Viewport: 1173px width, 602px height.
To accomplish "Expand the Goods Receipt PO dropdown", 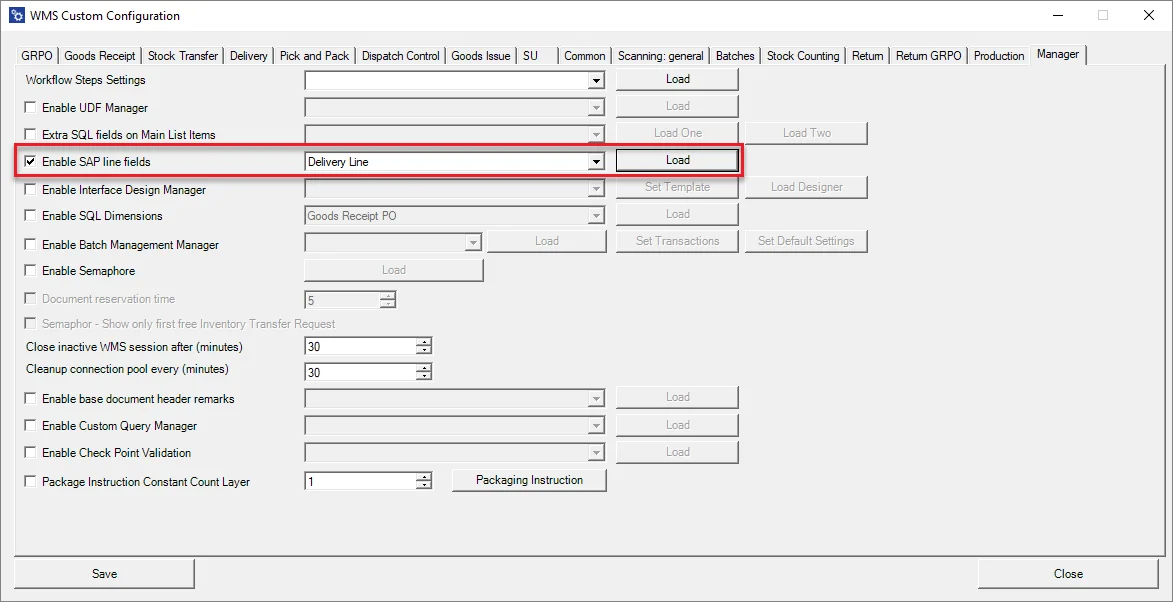I will point(596,213).
